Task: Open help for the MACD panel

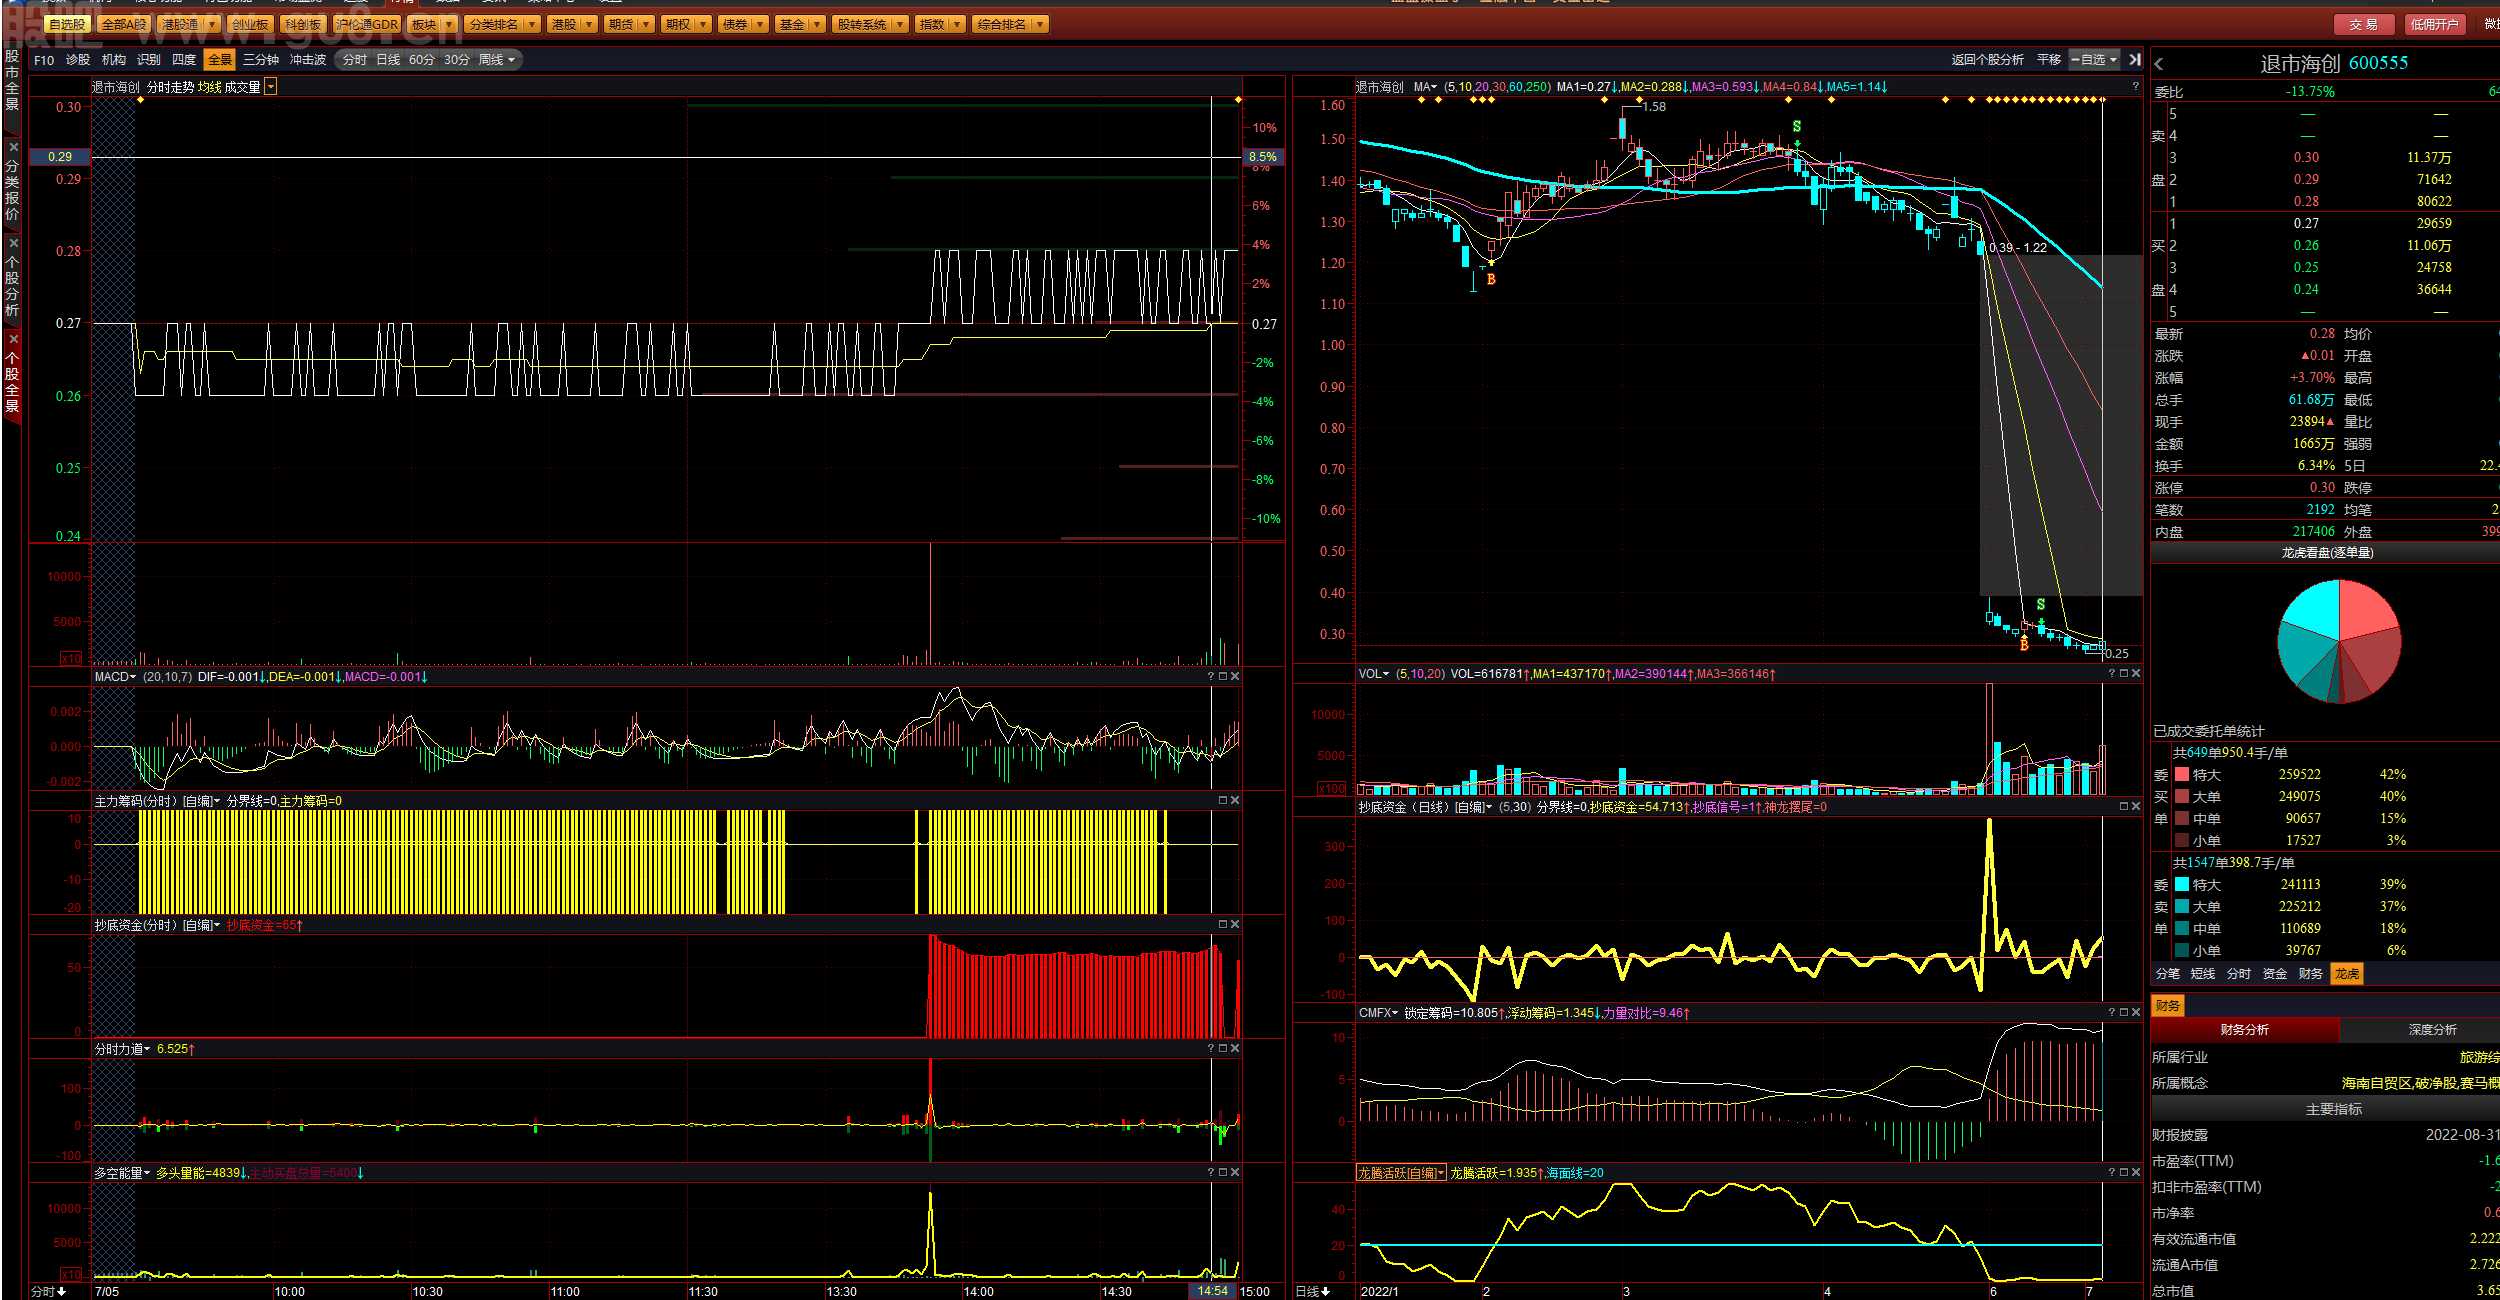Action: (1211, 677)
